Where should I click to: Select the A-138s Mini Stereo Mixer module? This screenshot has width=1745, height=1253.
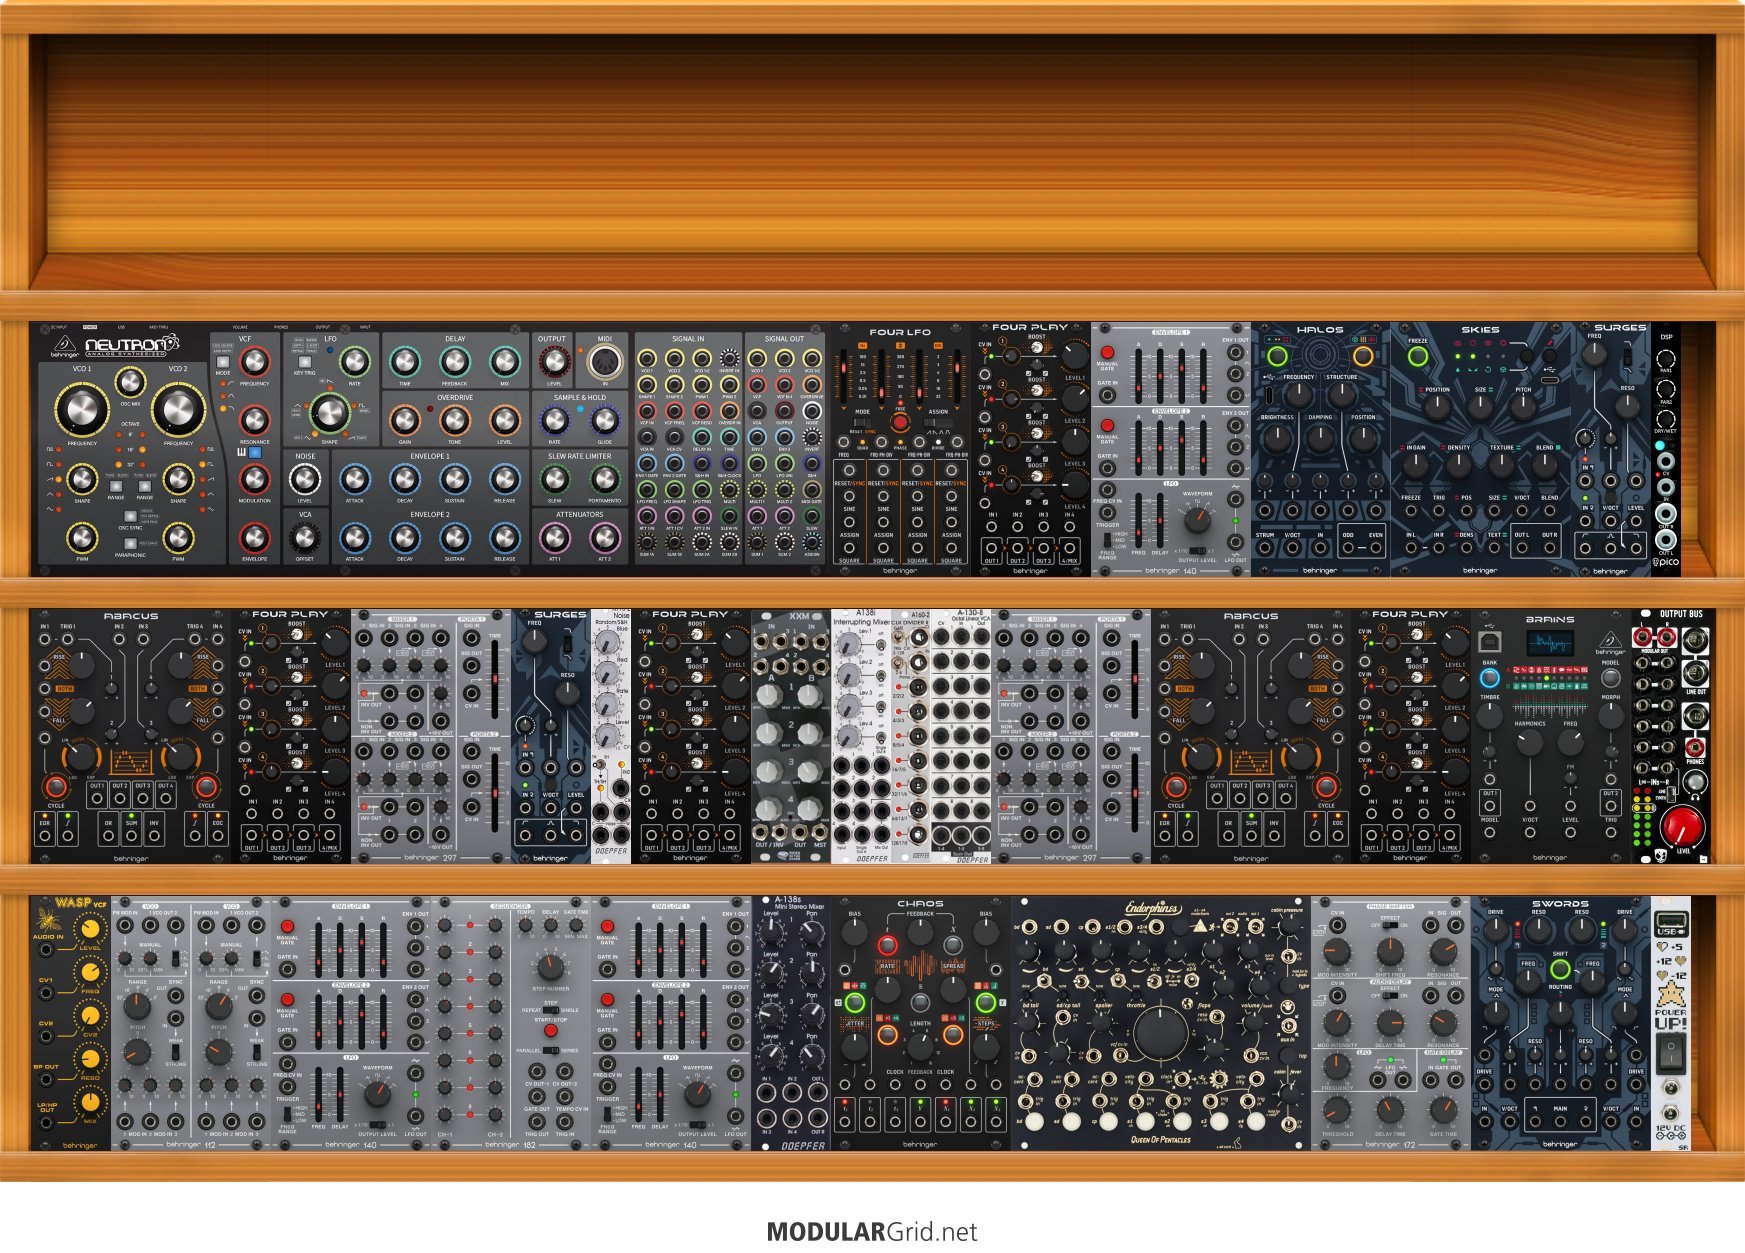pos(791,1024)
